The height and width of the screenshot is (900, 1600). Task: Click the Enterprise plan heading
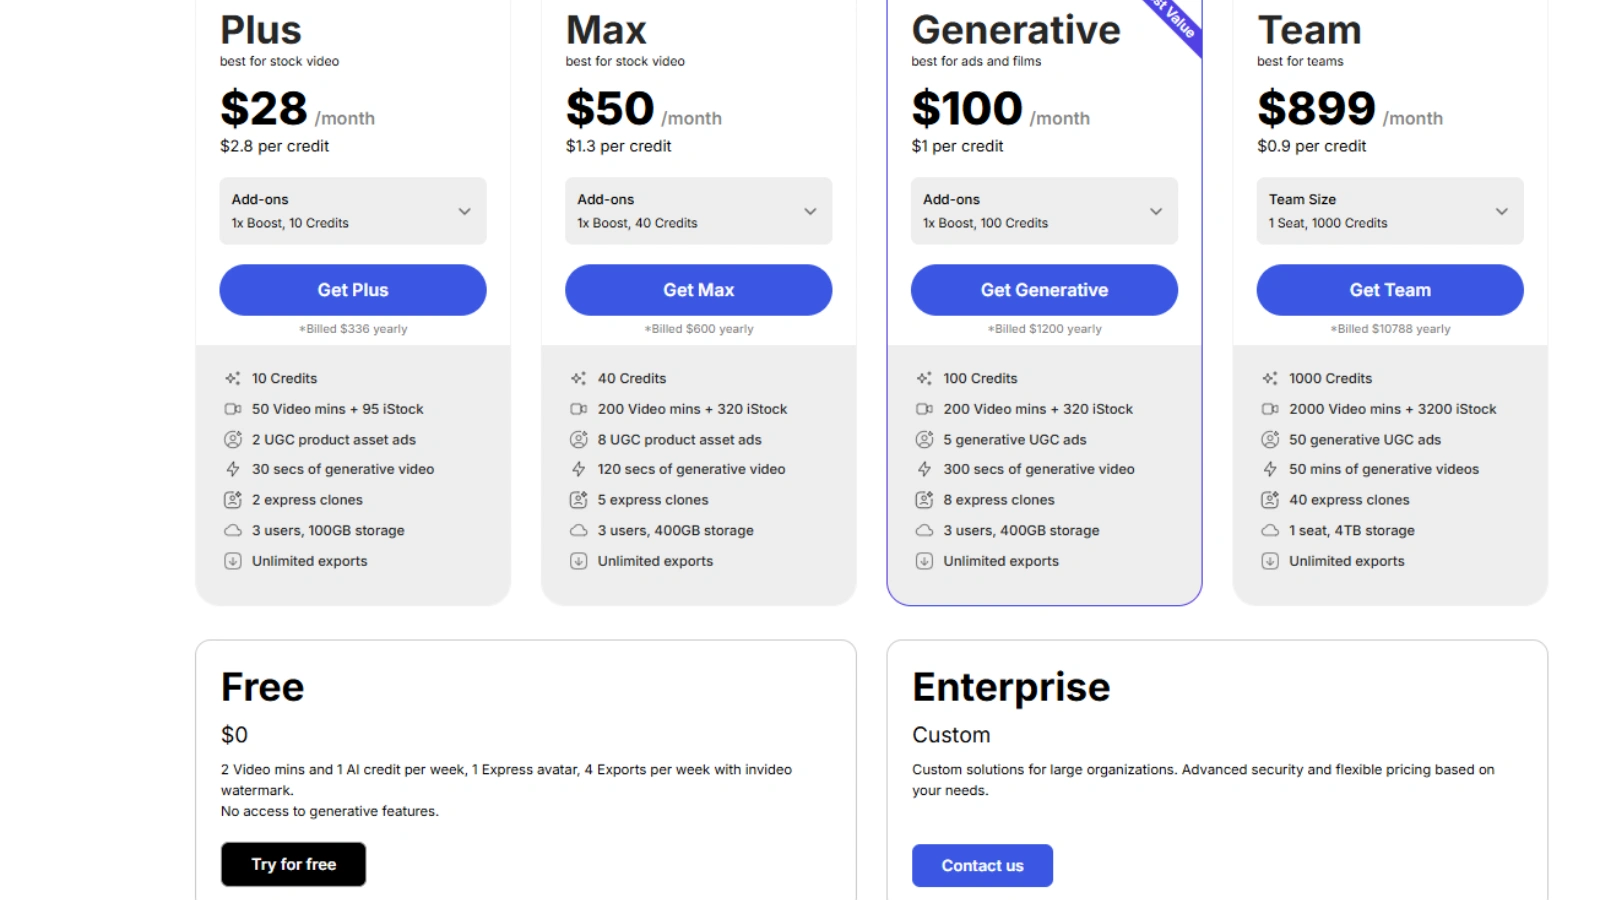[1011, 687]
